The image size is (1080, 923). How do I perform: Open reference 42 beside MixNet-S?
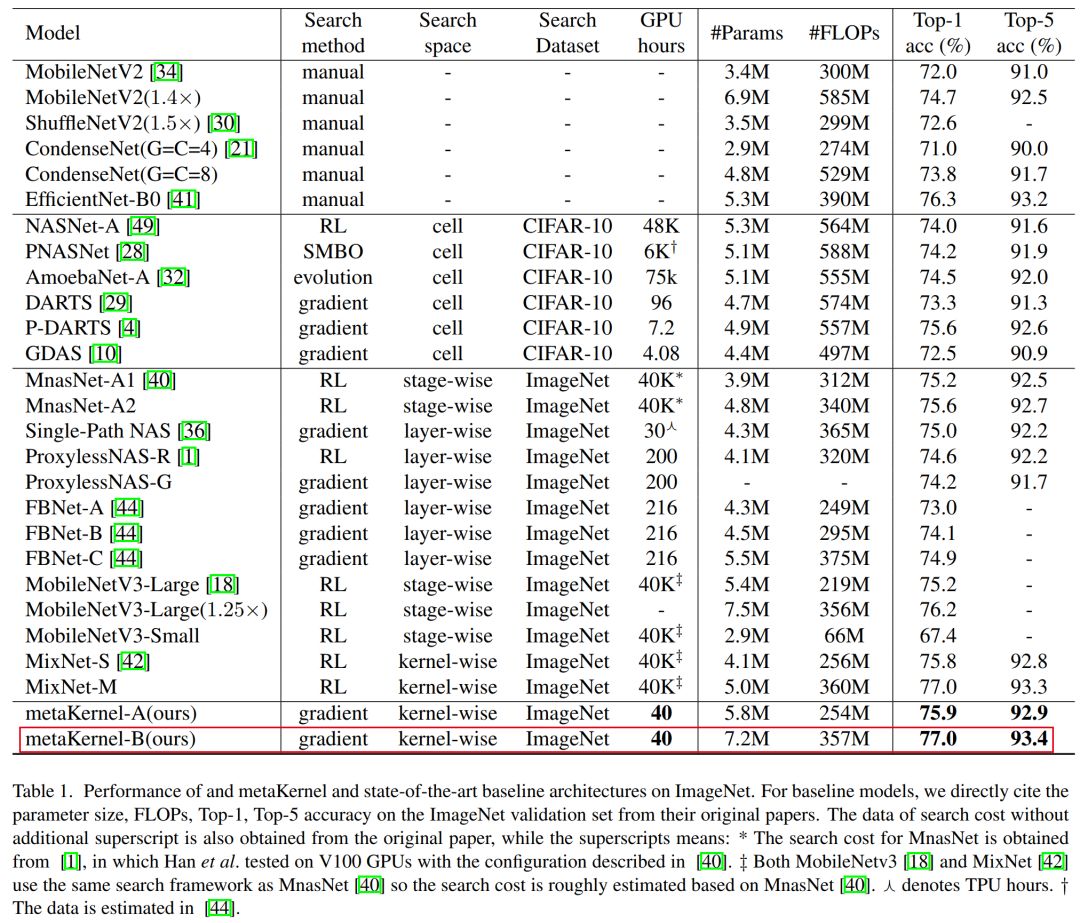click(x=134, y=661)
